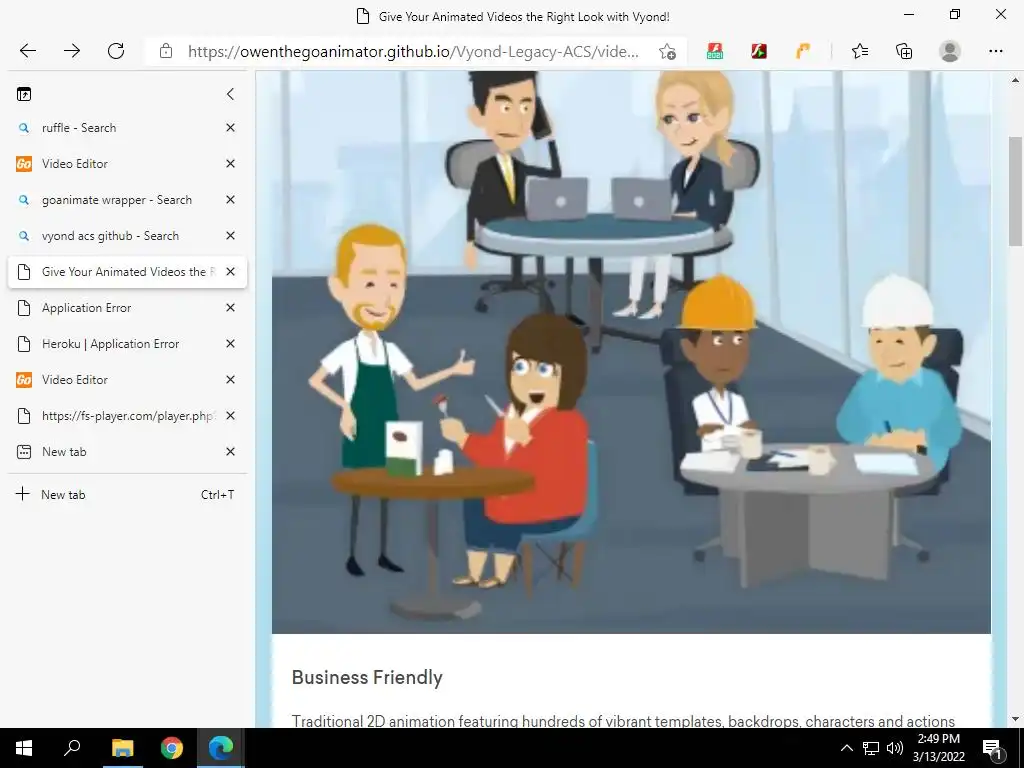Open tab actions menu icon in sidebar

(24, 94)
